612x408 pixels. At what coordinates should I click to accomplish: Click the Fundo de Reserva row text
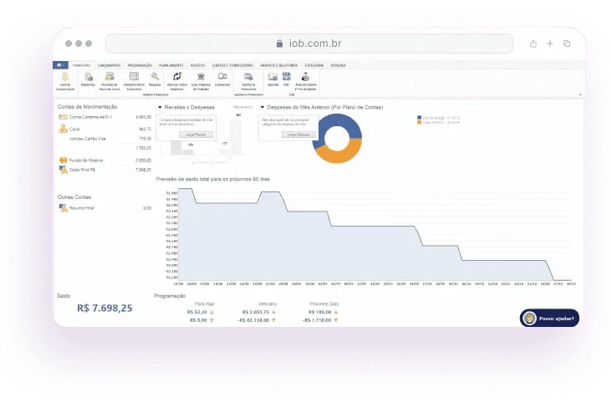86,160
